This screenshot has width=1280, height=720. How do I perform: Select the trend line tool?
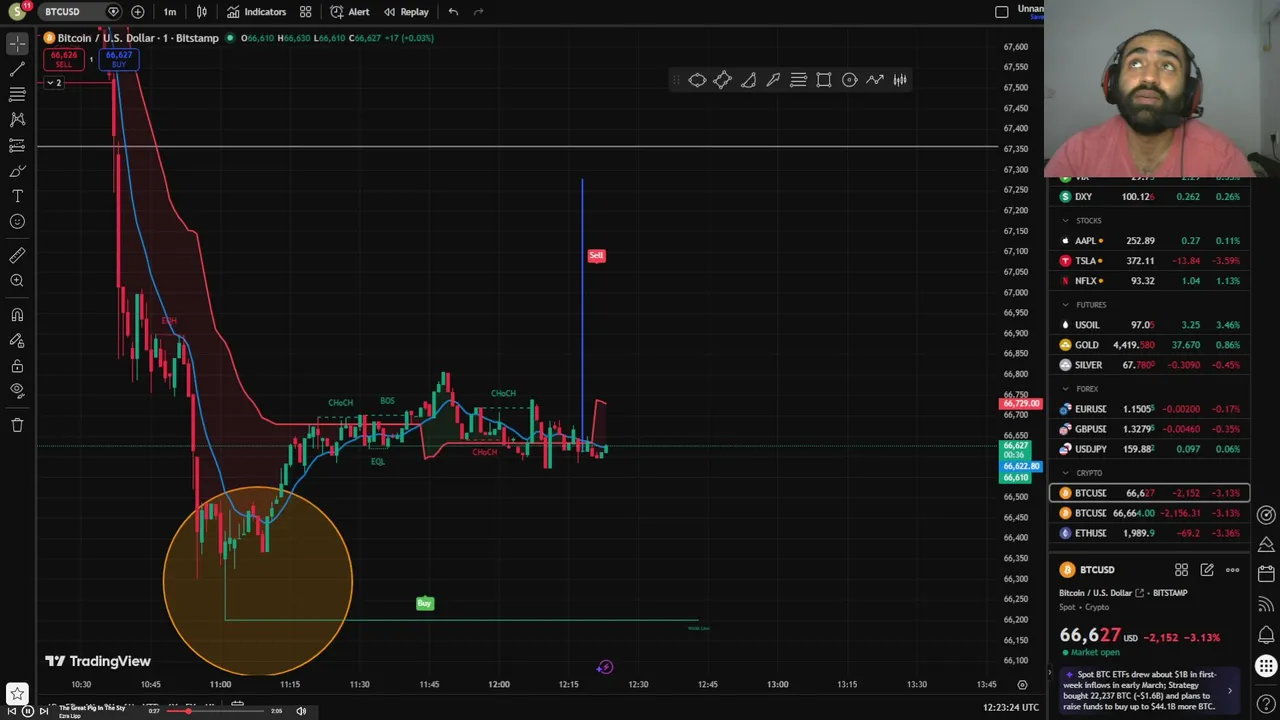tap(17, 69)
